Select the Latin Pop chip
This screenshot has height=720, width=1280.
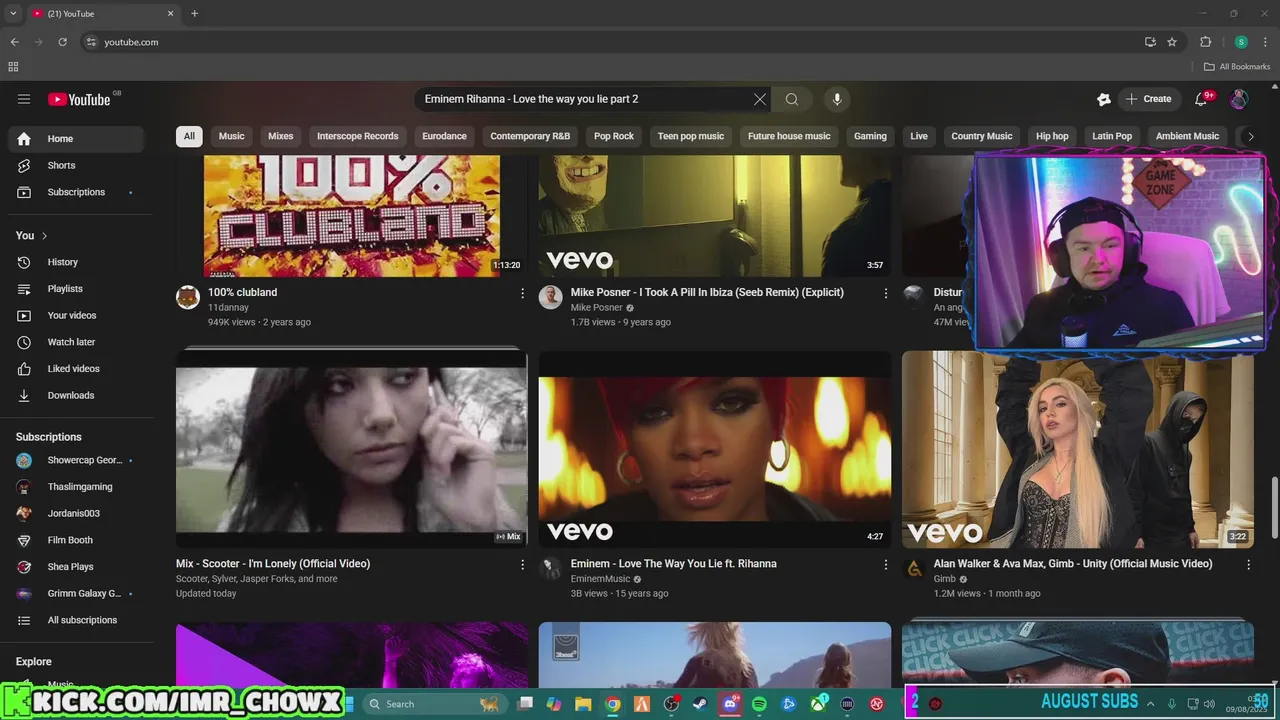pyautogui.click(x=1112, y=136)
